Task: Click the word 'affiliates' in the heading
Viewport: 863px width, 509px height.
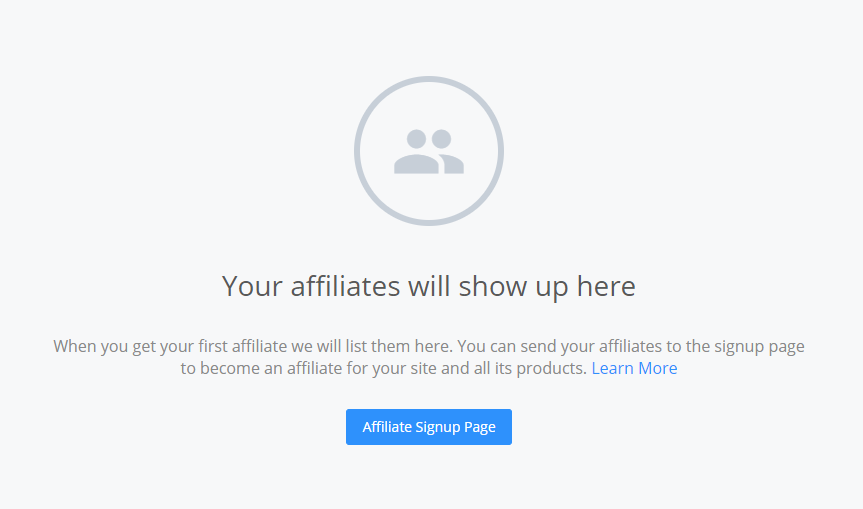Action: tap(345, 286)
